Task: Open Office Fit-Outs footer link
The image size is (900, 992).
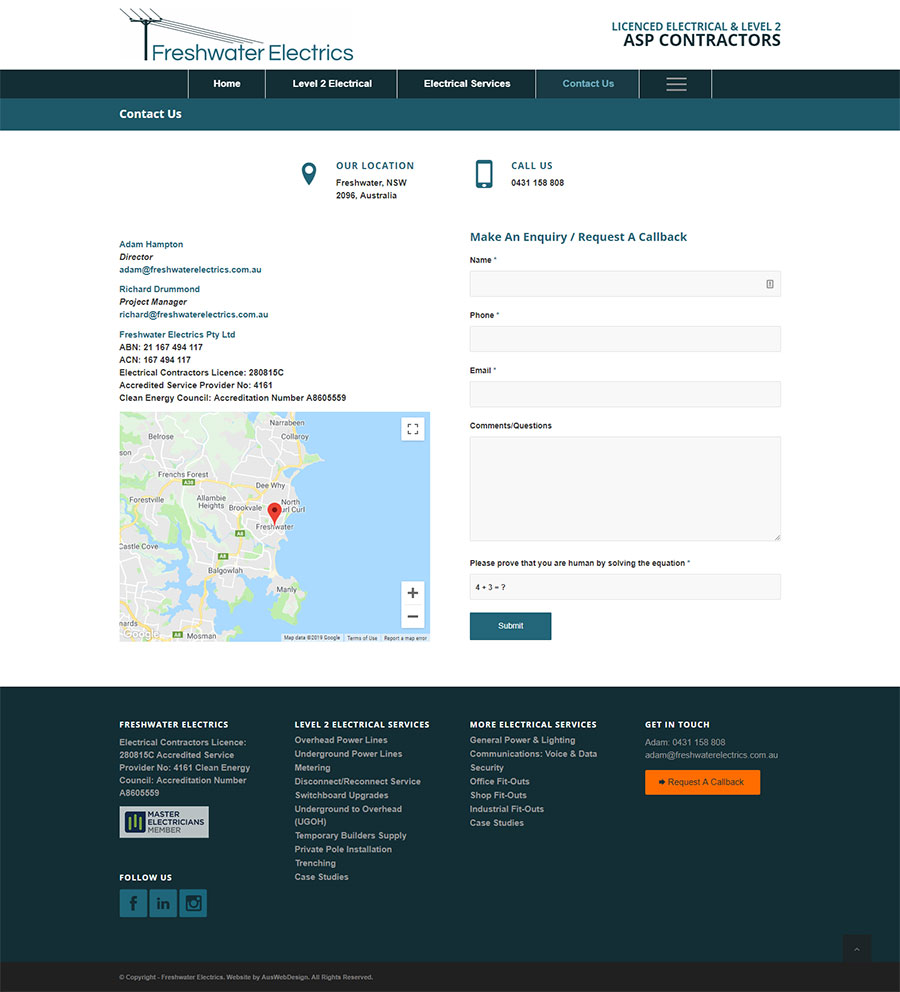Action: click(500, 782)
